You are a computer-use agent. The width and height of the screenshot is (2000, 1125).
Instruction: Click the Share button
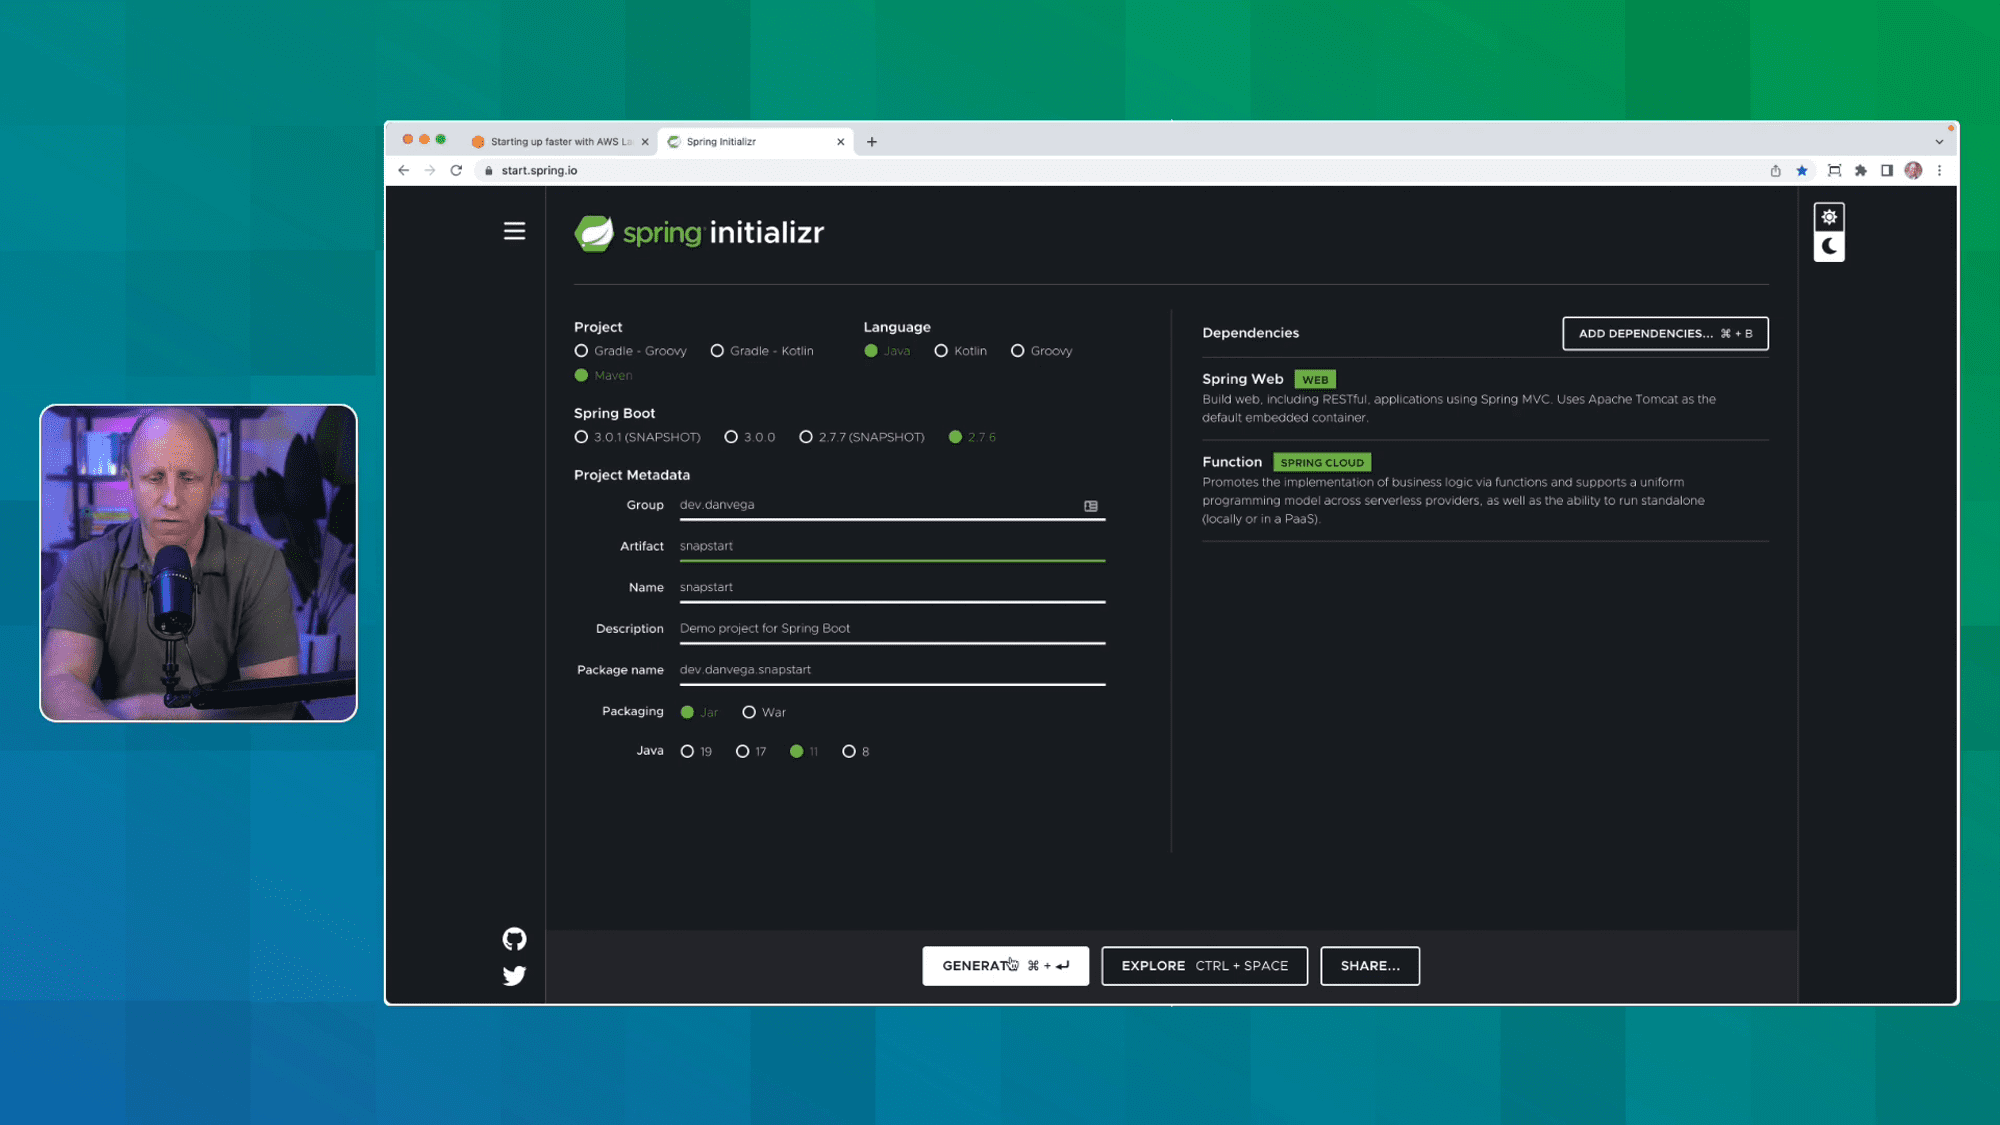pos(1370,965)
